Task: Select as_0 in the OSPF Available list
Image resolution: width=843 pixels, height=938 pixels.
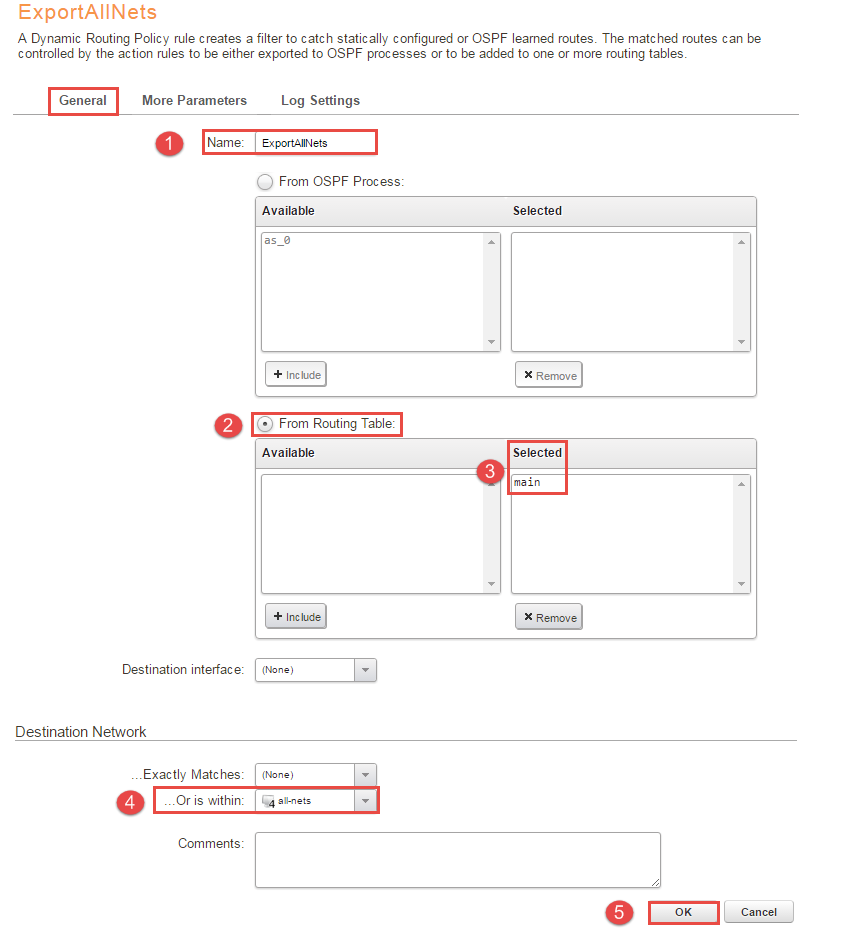Action: point(277,242)
